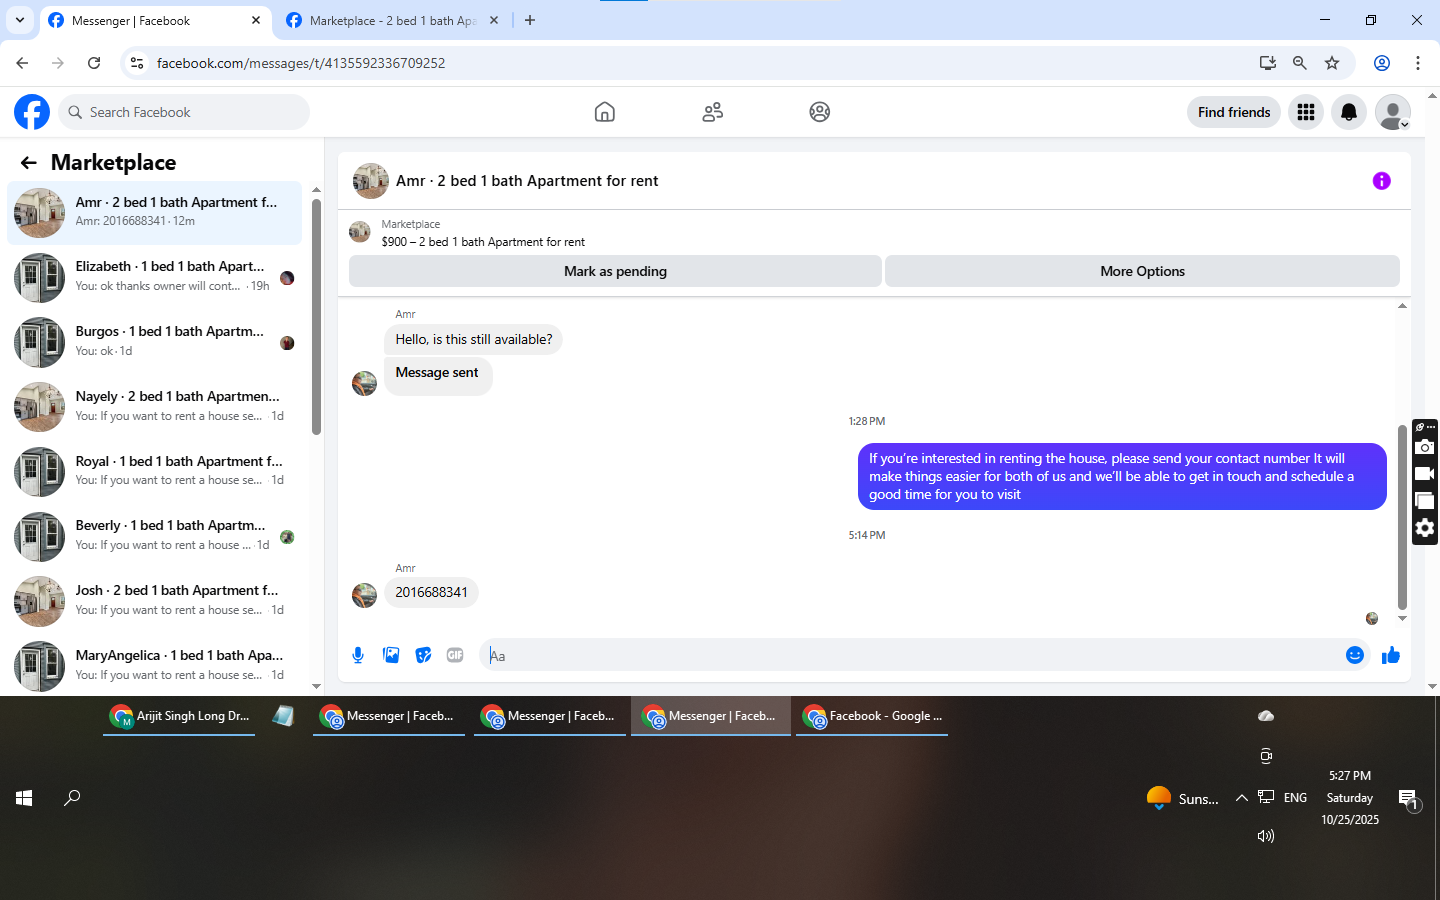
Task: Send a like with thumbs-up icon
Action: [1390, 655]
